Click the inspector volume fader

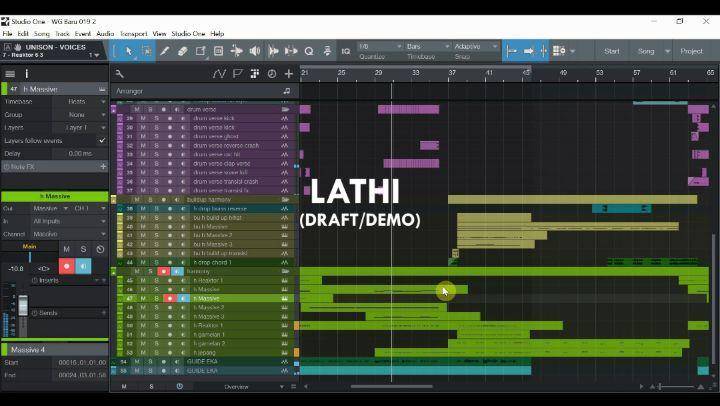pos(23,305)
